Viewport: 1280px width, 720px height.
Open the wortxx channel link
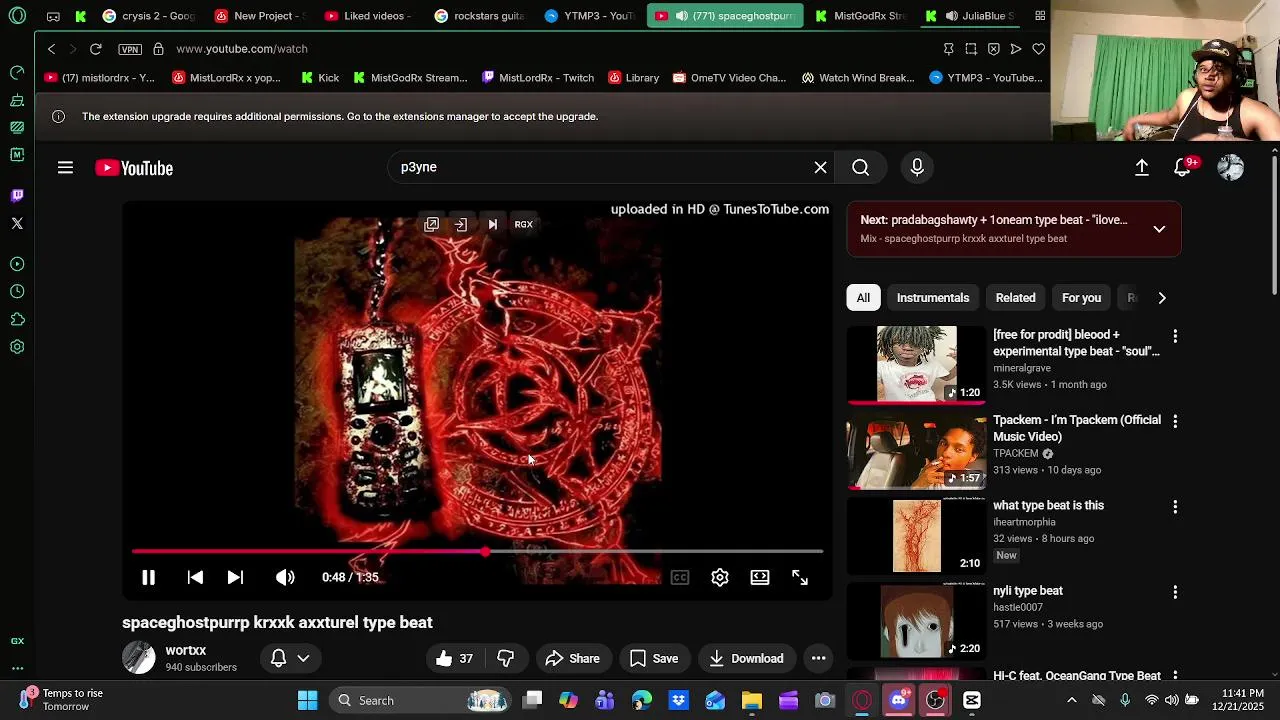pos(186,650)
